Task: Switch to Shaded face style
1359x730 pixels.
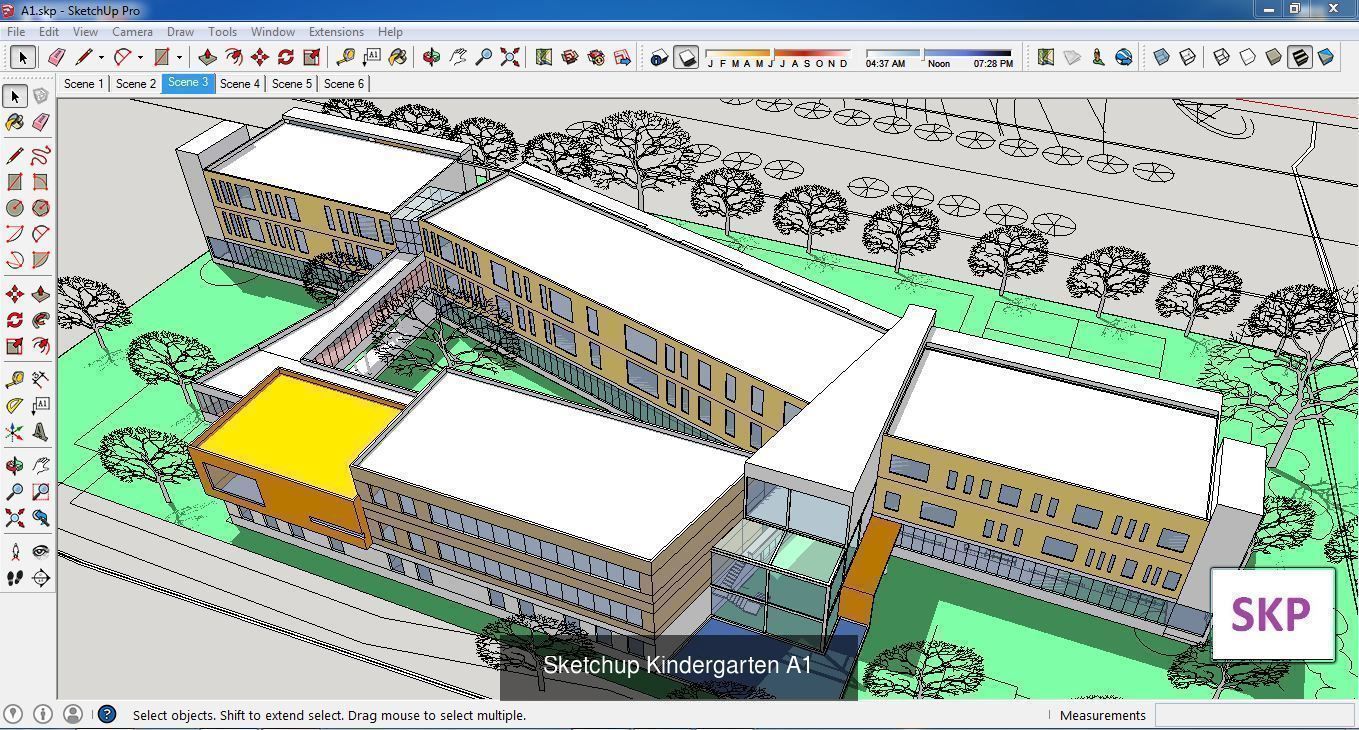Action: pyautogui.click(x=1273, y=57)
